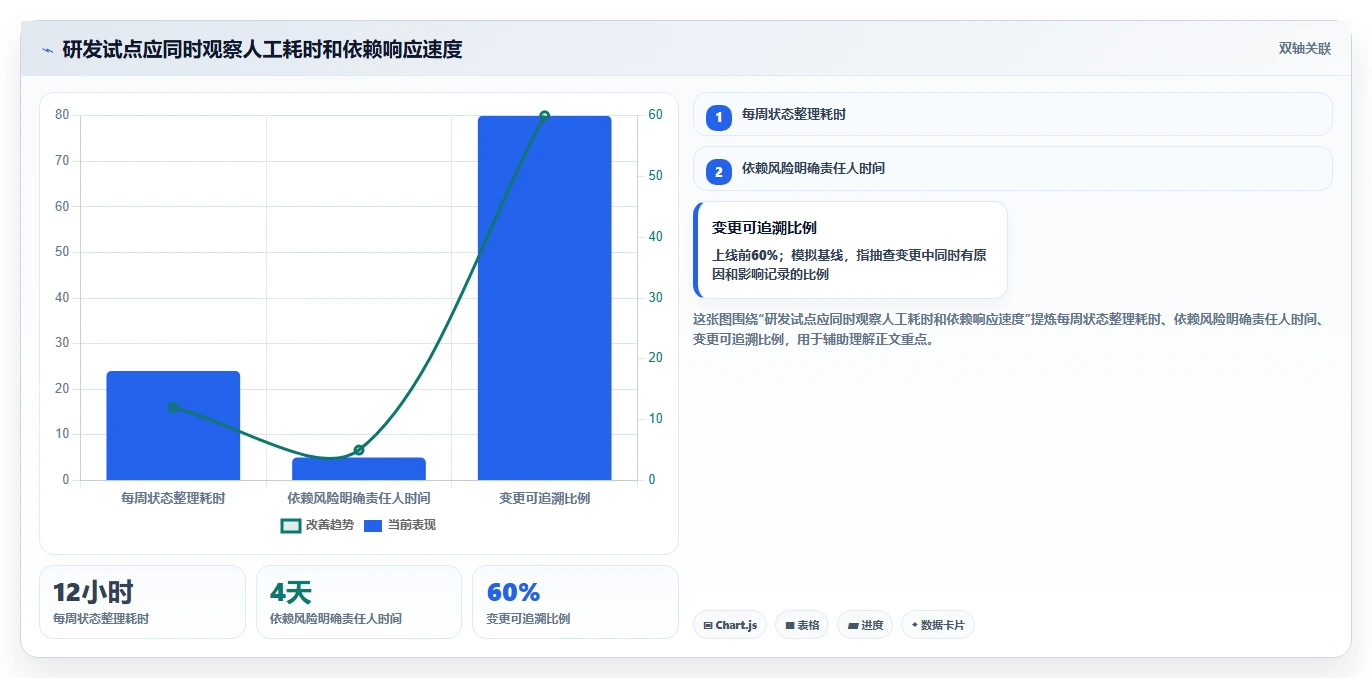Click the 数据卡片 tag

click(938, 625)
